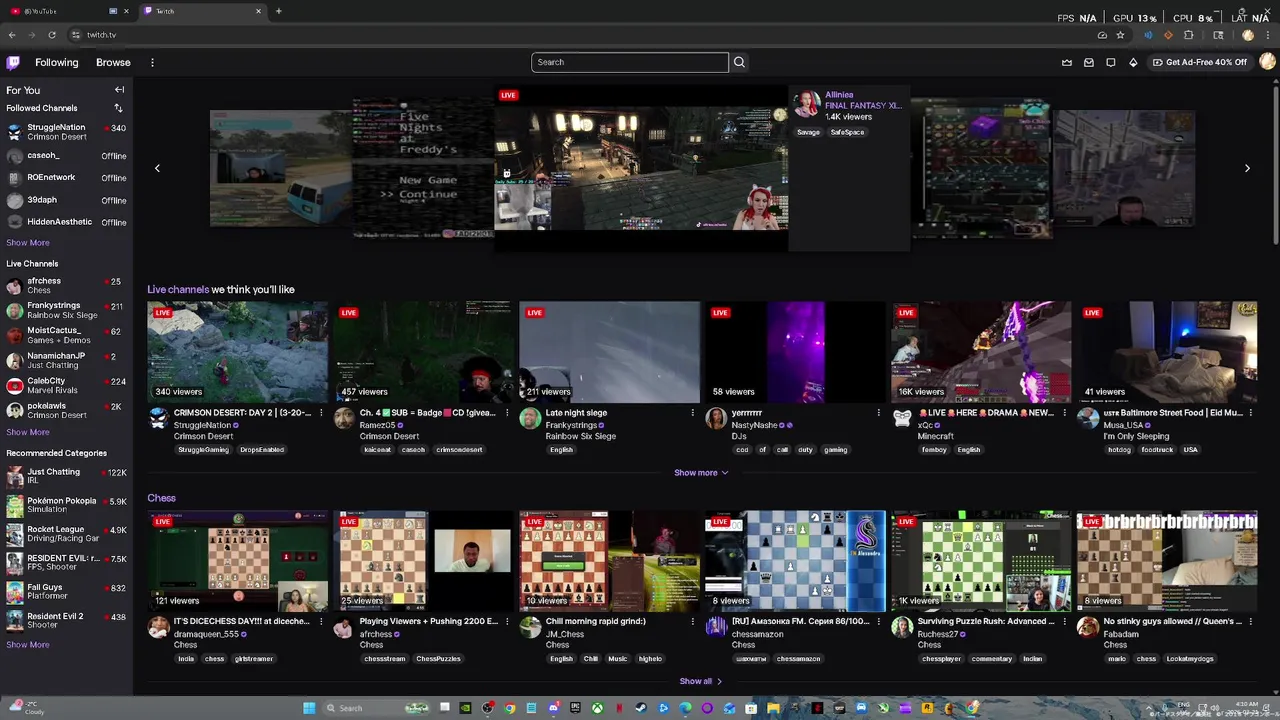The width and height of the screenshot is (1280, 720).
Task: Open a new browser tab
Action: pos(278,11)
